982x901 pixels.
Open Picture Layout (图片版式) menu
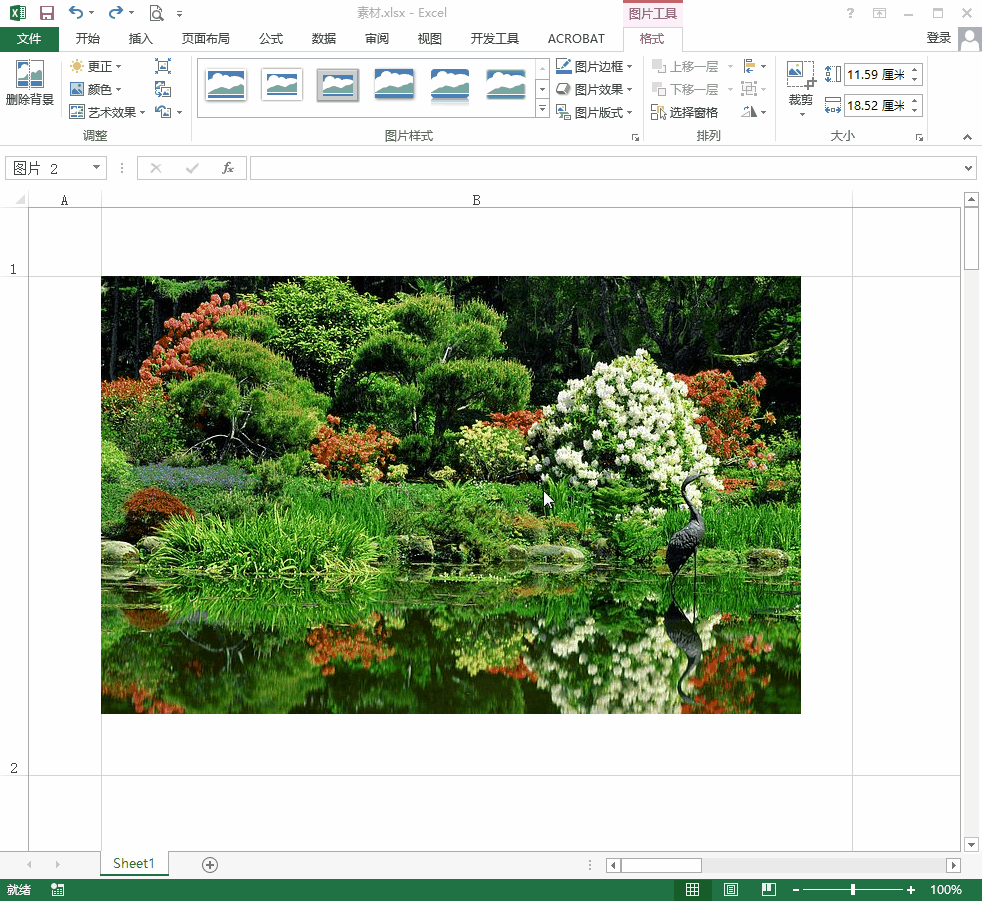coord(594,113)
